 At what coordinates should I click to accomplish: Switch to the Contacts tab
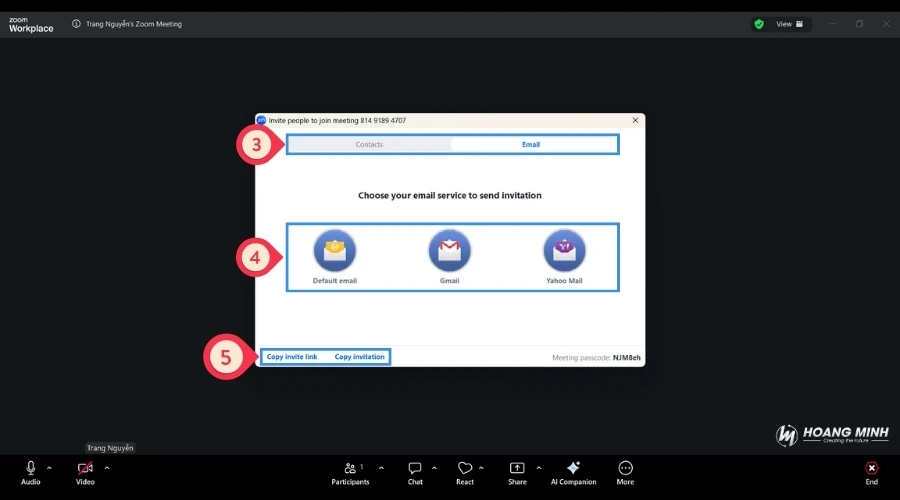coord(369,144)
